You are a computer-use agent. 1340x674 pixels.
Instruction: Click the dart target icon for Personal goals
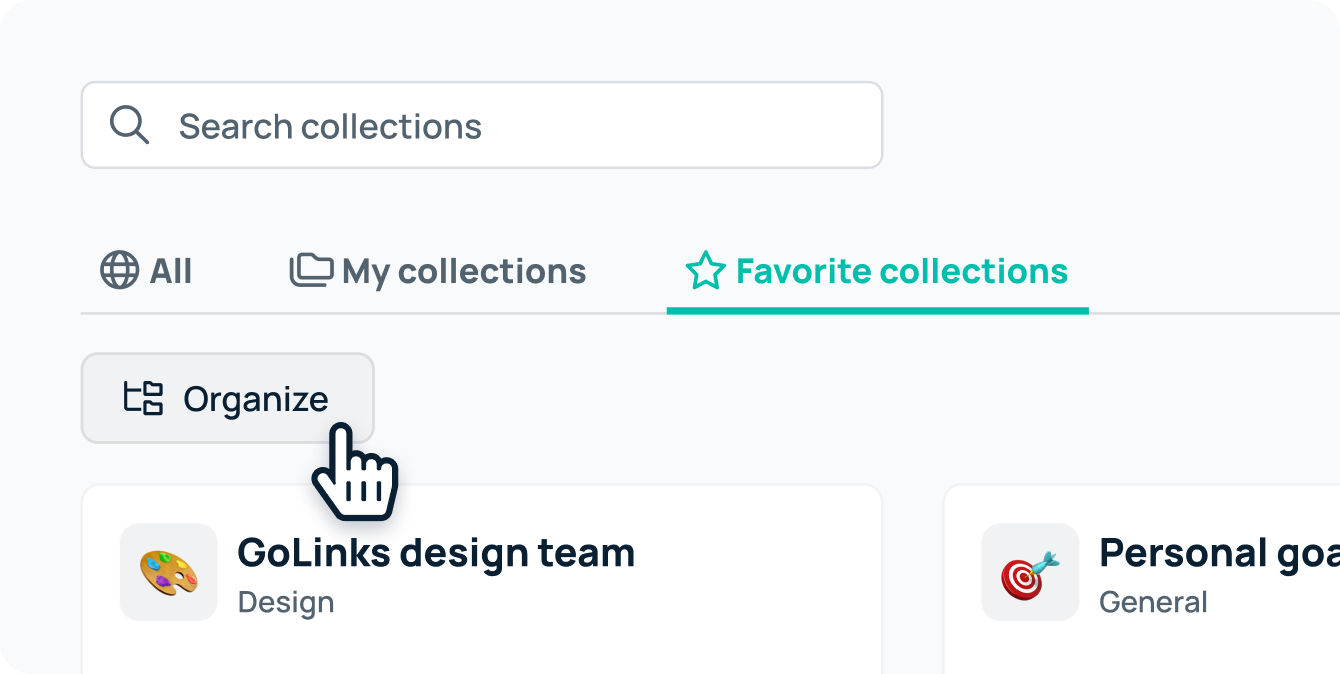(x=1030, y=571)
